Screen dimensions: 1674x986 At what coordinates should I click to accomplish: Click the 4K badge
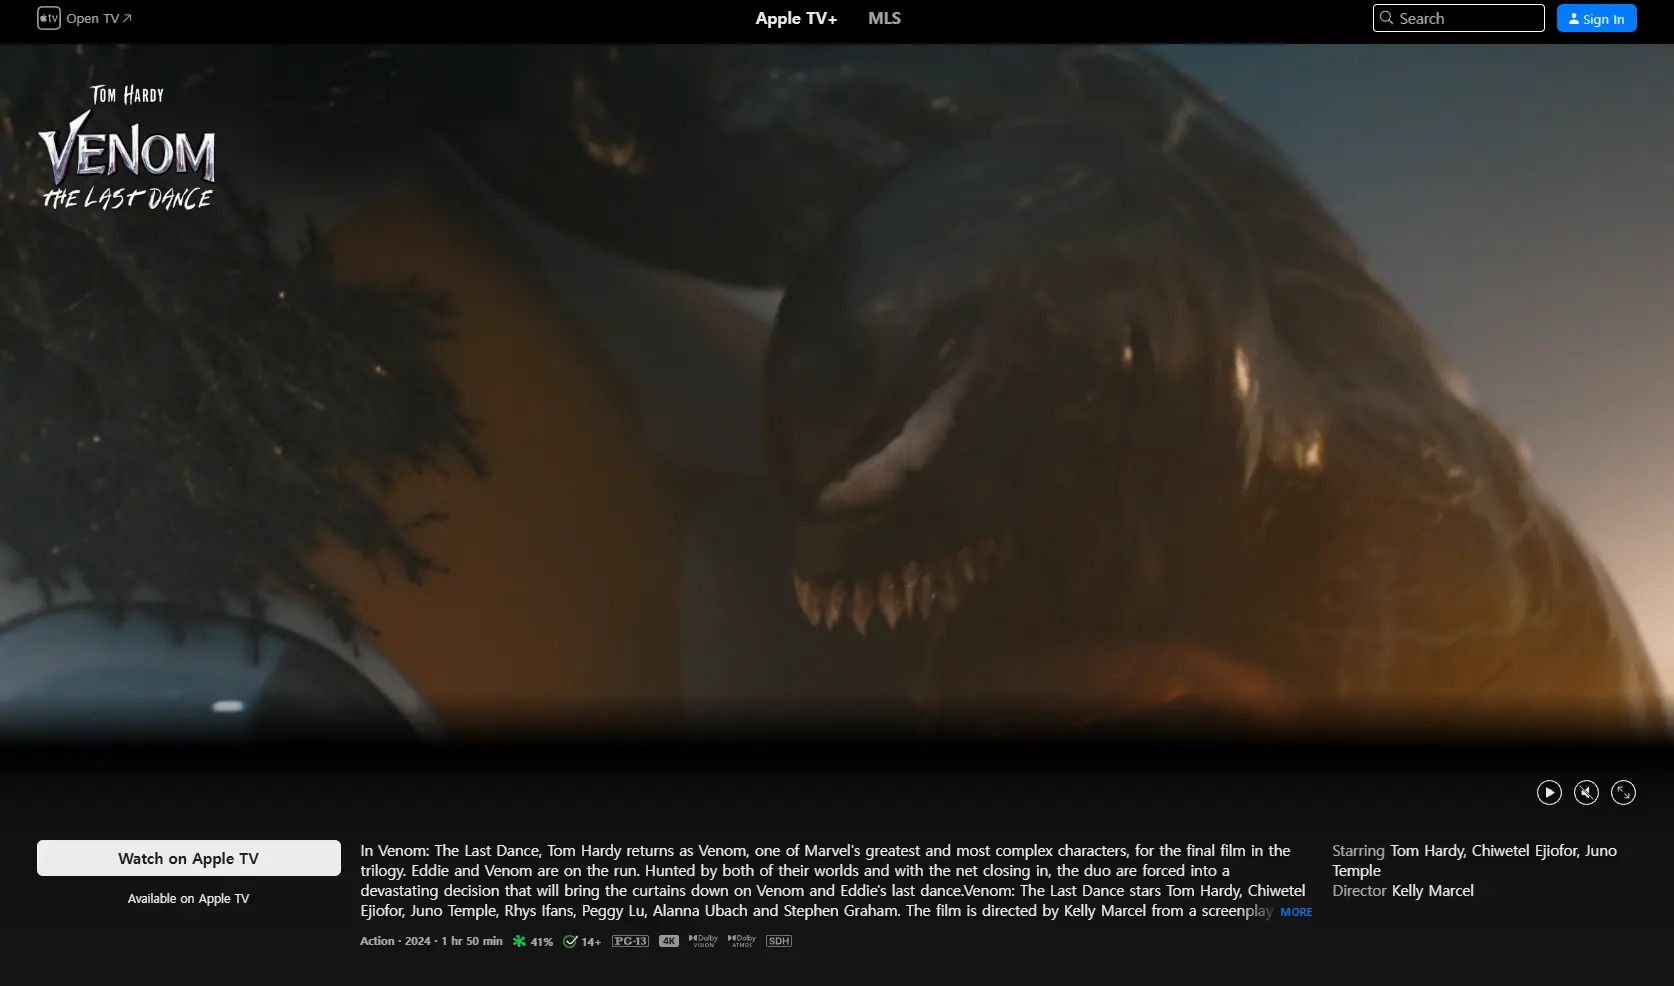tap(669, 941)
